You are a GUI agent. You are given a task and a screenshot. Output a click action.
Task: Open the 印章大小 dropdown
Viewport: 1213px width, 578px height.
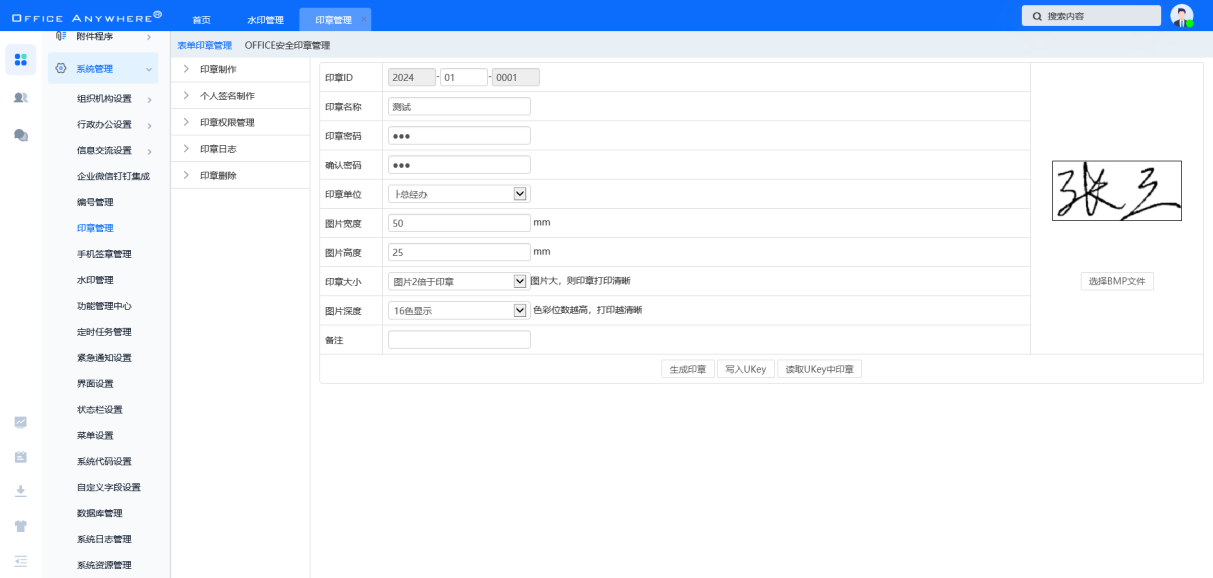tap(519, 282)
